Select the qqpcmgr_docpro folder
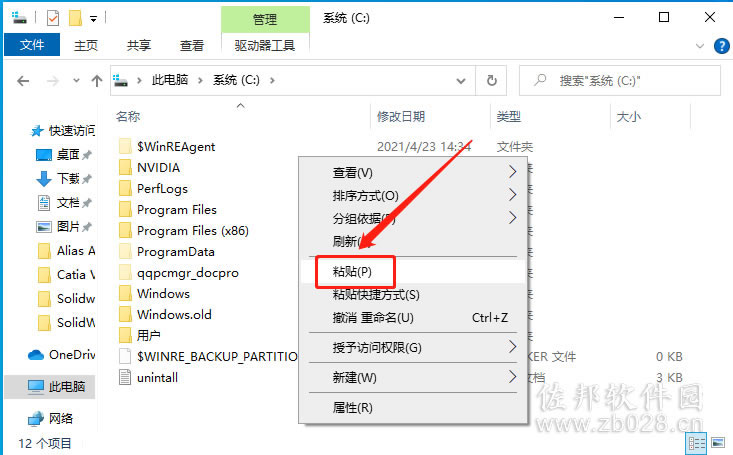 (x=179, y=273)
